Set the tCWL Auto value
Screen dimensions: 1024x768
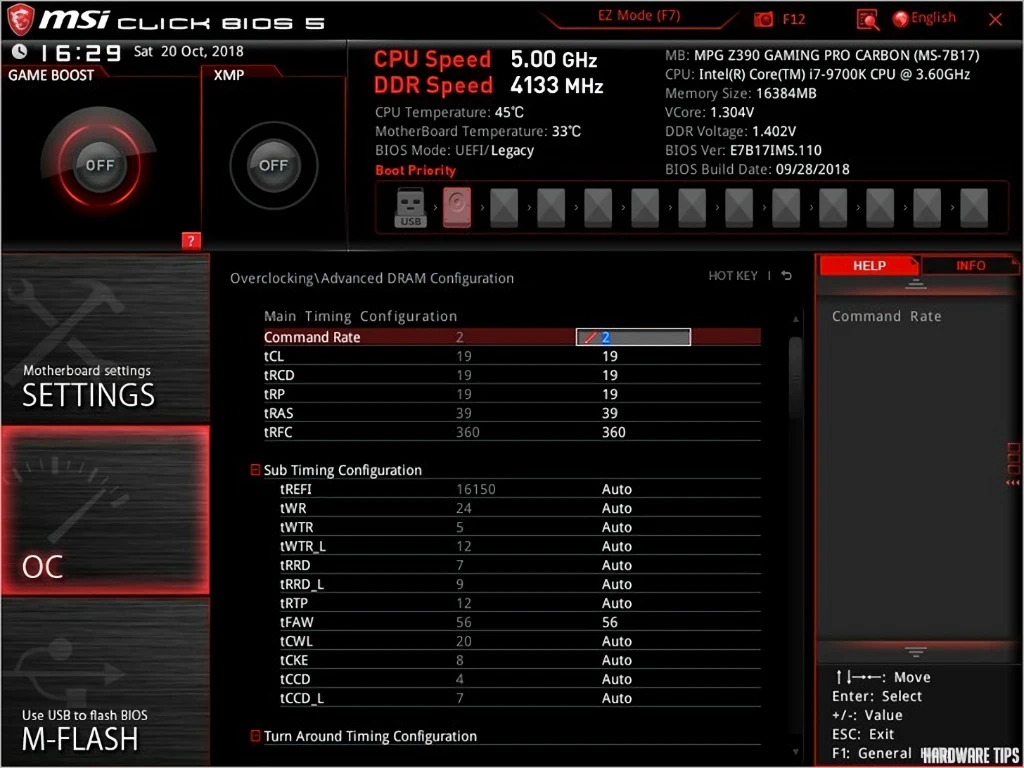click(x=616, y=641)
